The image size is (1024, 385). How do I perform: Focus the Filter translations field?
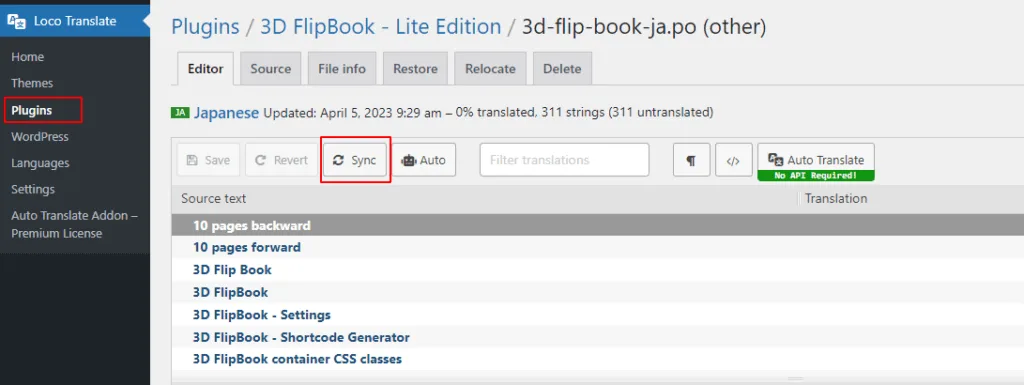pyautogui.click(x=564, y=160)
